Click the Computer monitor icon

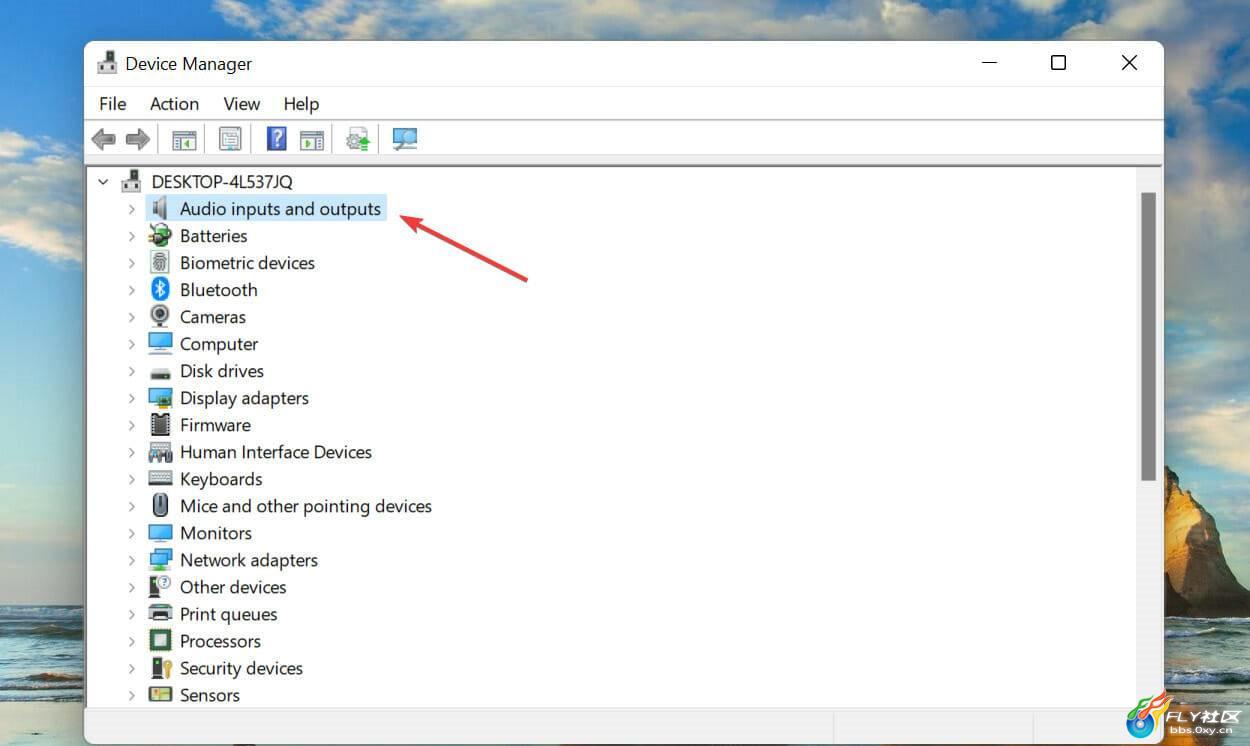[x=160, y=343]
